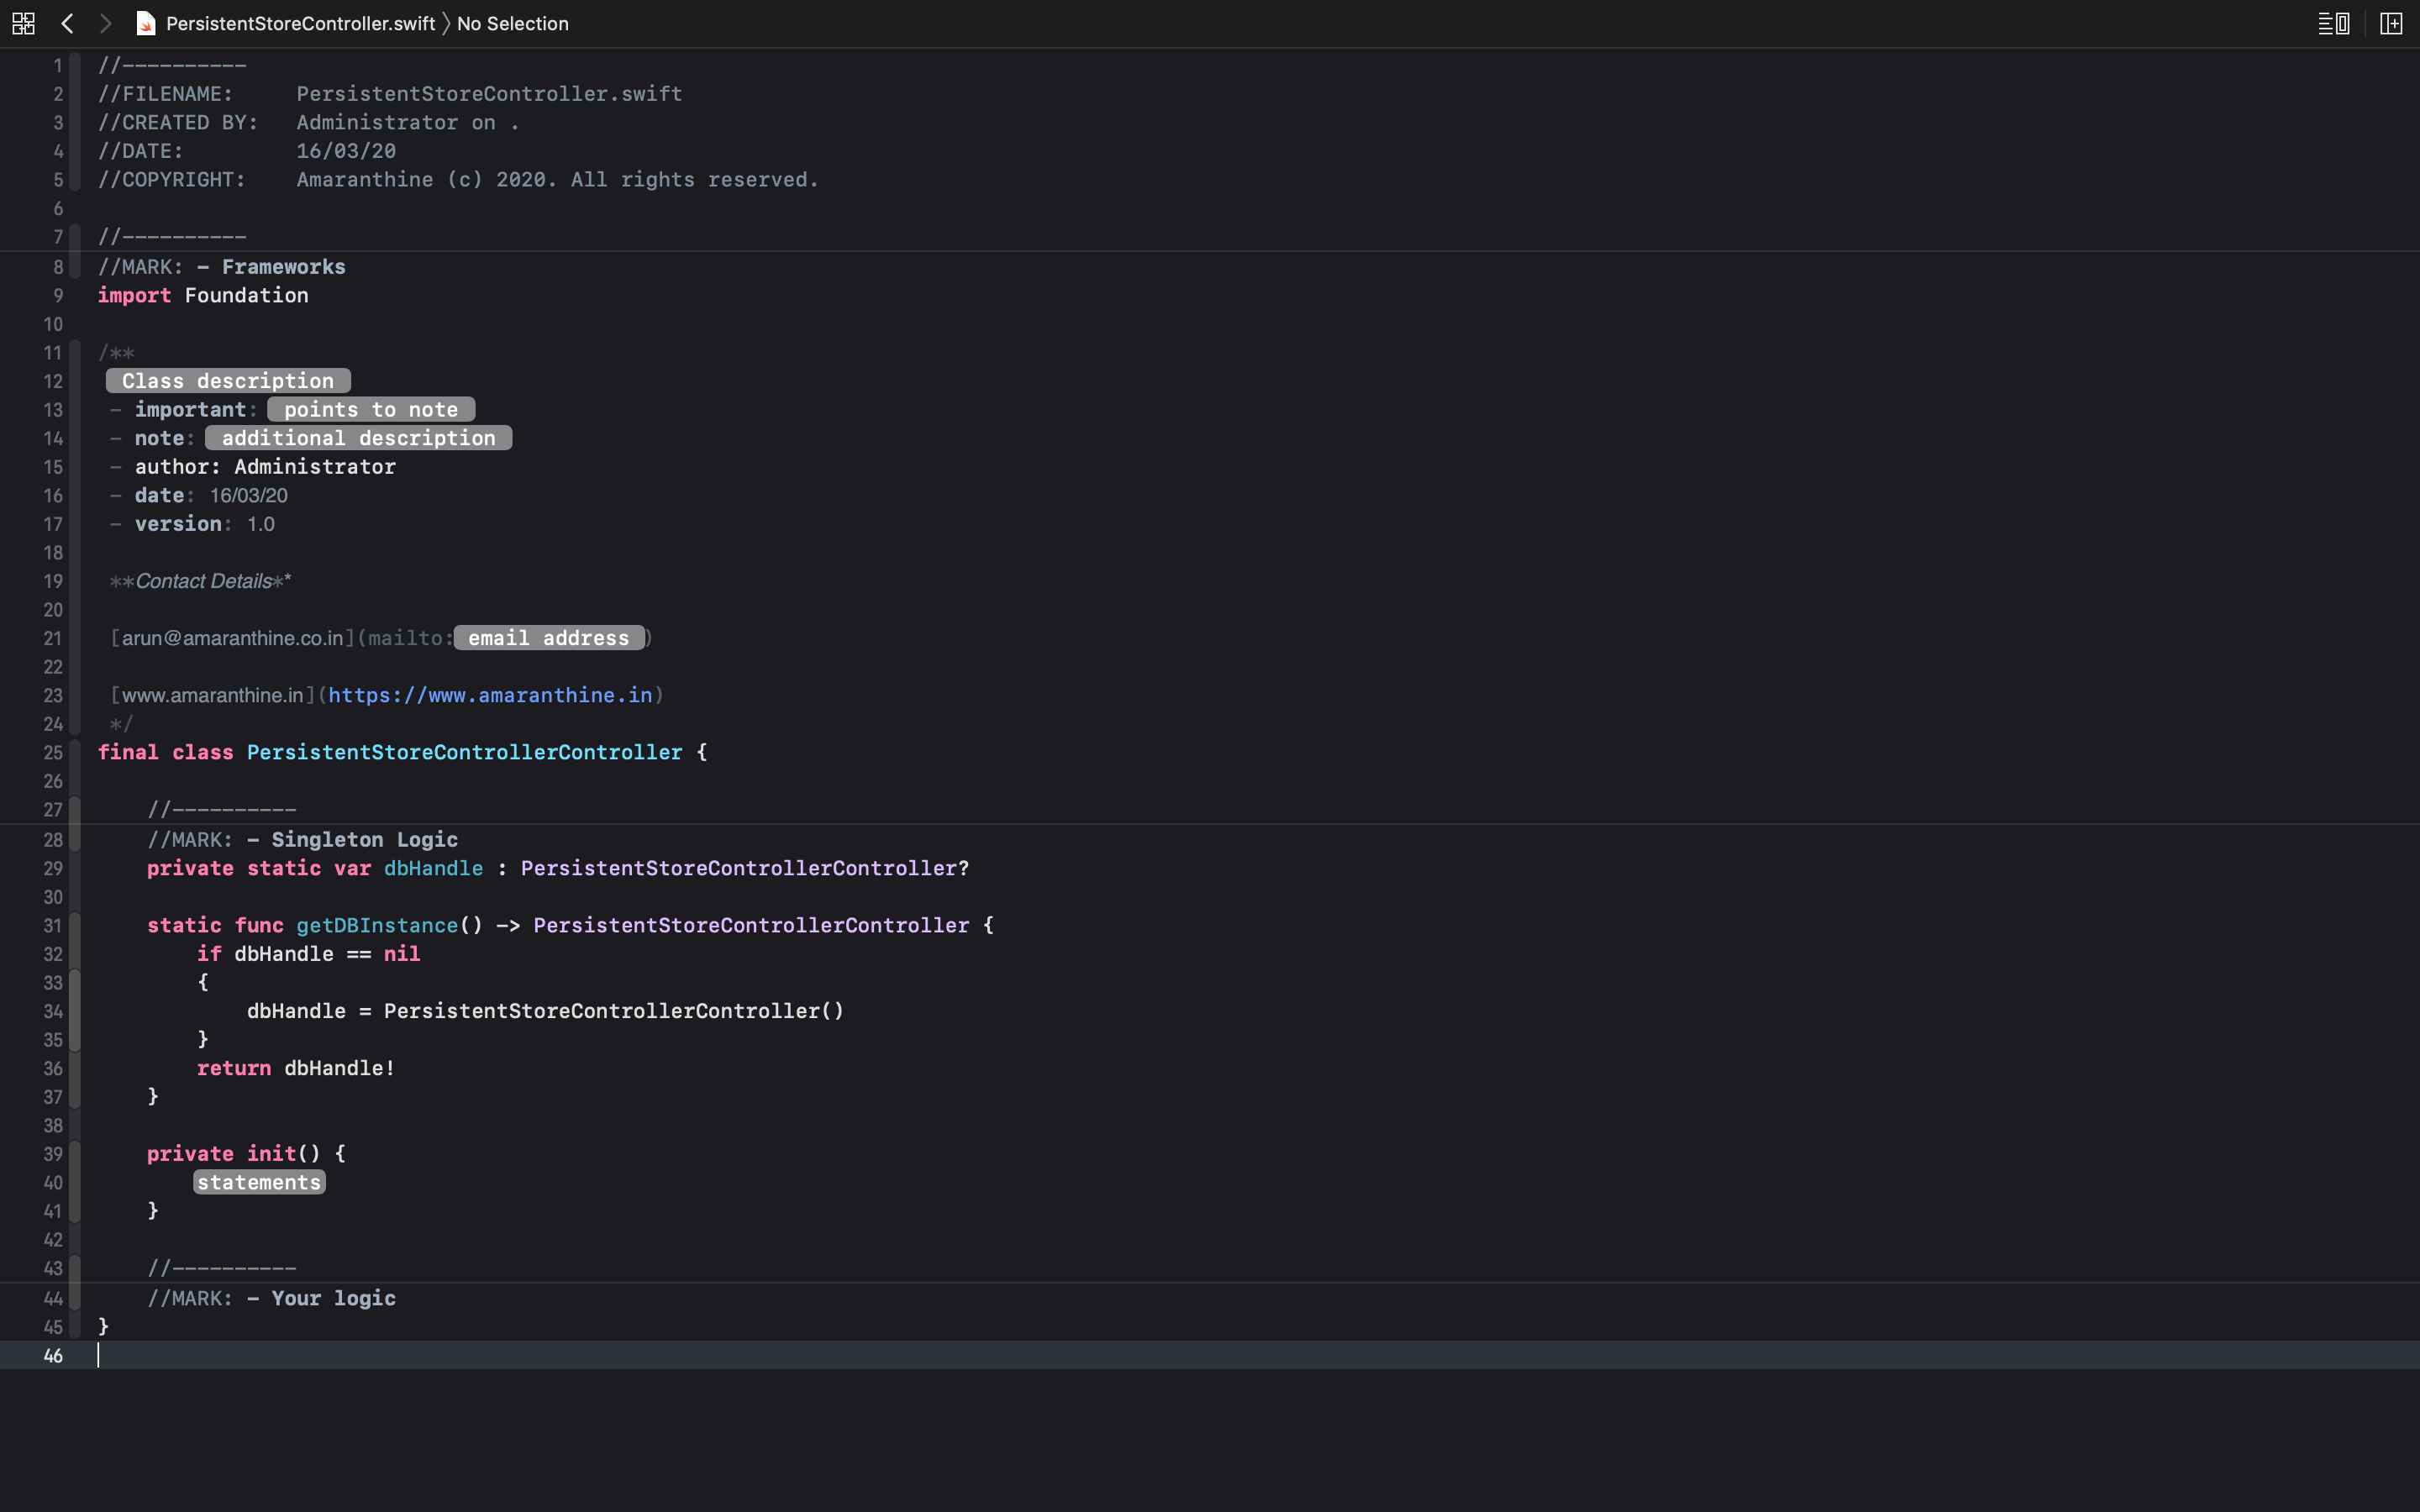Open PersistentStoreController.swift jump bar breadcrumb
Image resolution: width=2420 pixels, height=1512 pixels.
(300, 23)
